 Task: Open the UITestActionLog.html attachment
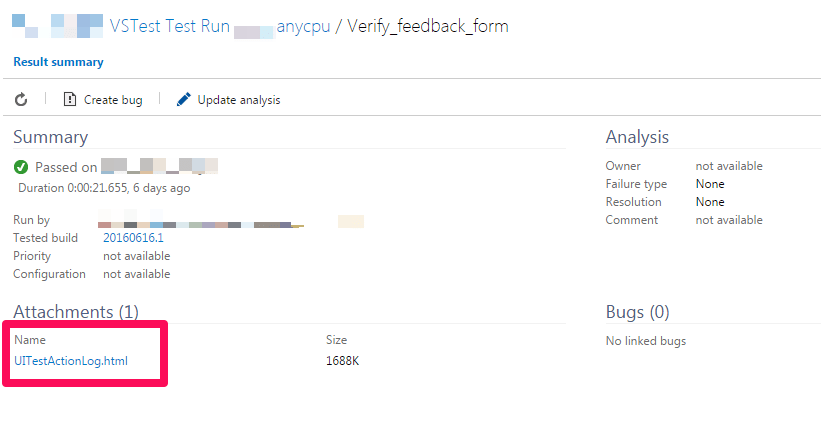coord(71,361)
